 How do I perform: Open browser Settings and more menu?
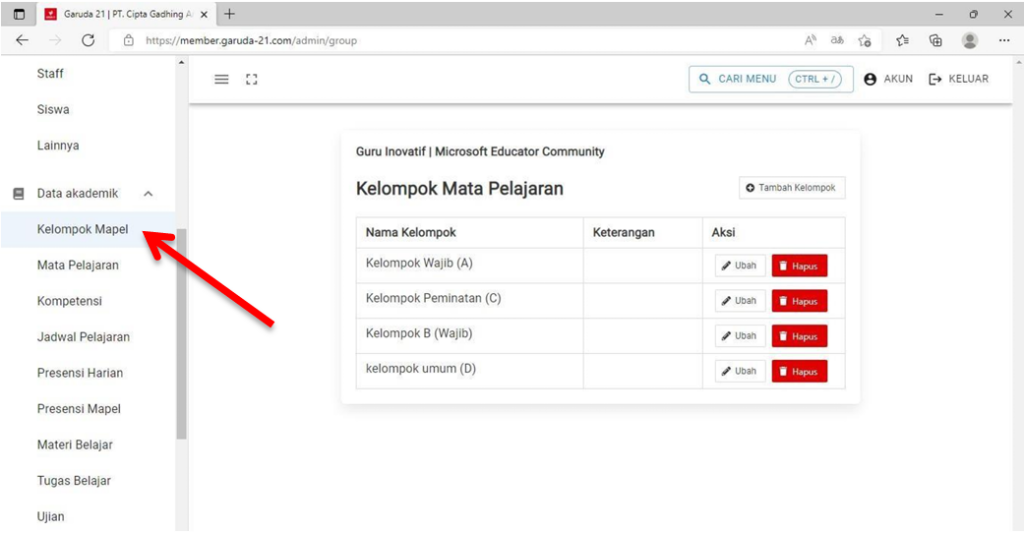[1004, 40]
